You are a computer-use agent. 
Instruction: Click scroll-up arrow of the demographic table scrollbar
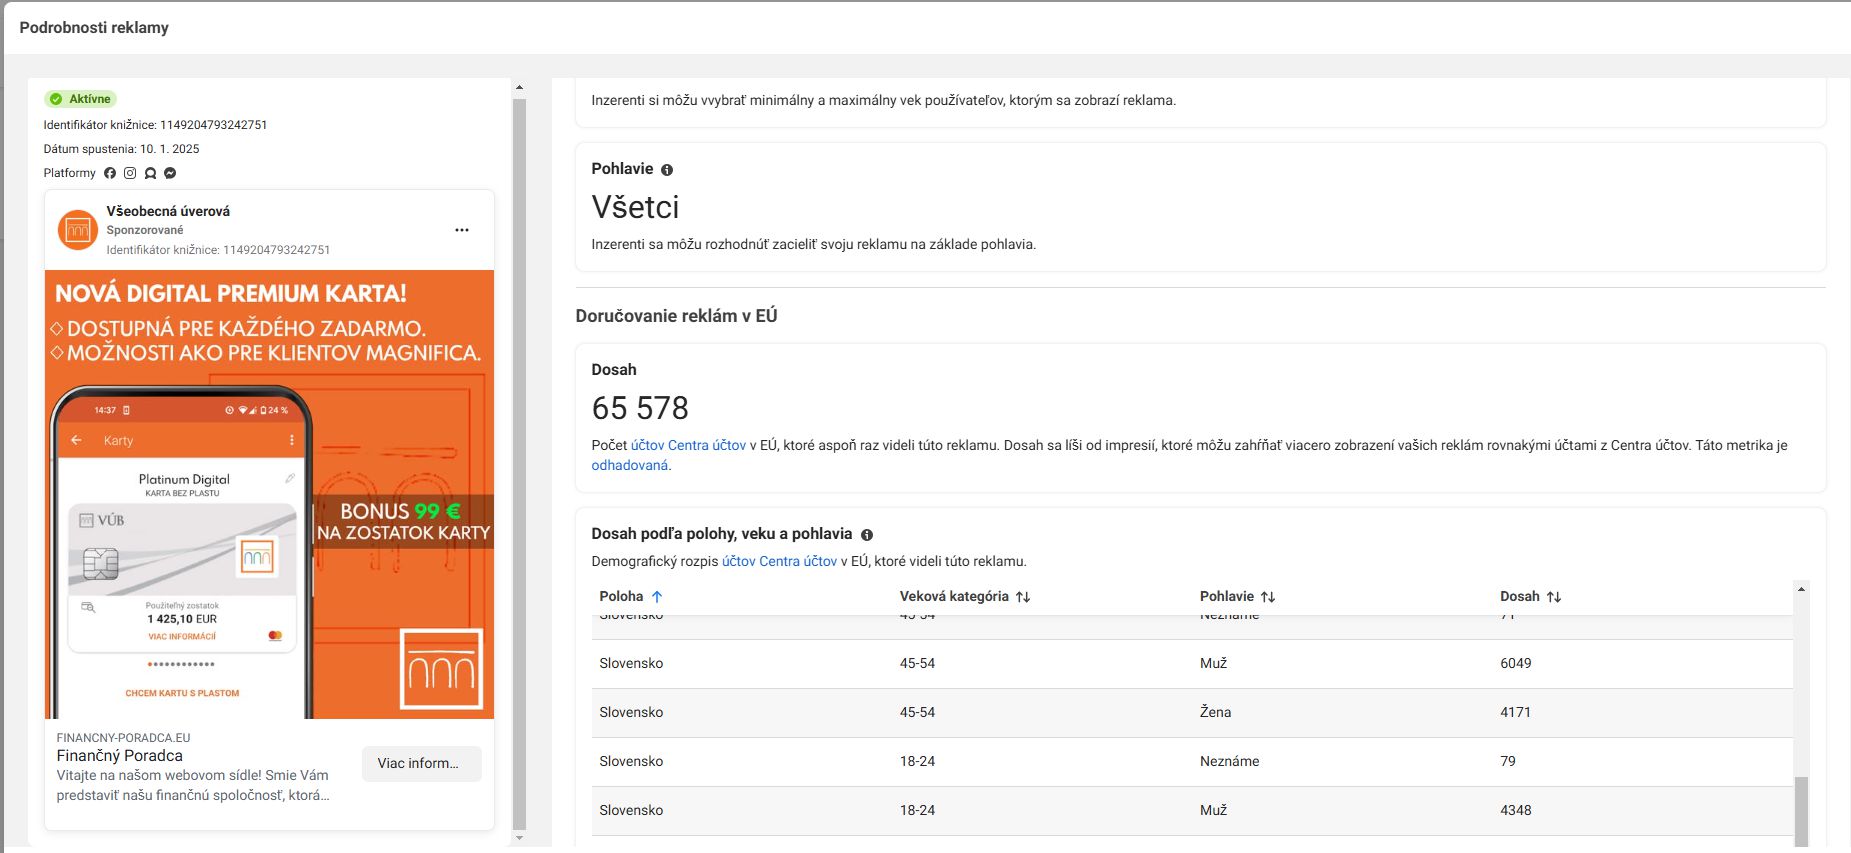[1801, 589]
